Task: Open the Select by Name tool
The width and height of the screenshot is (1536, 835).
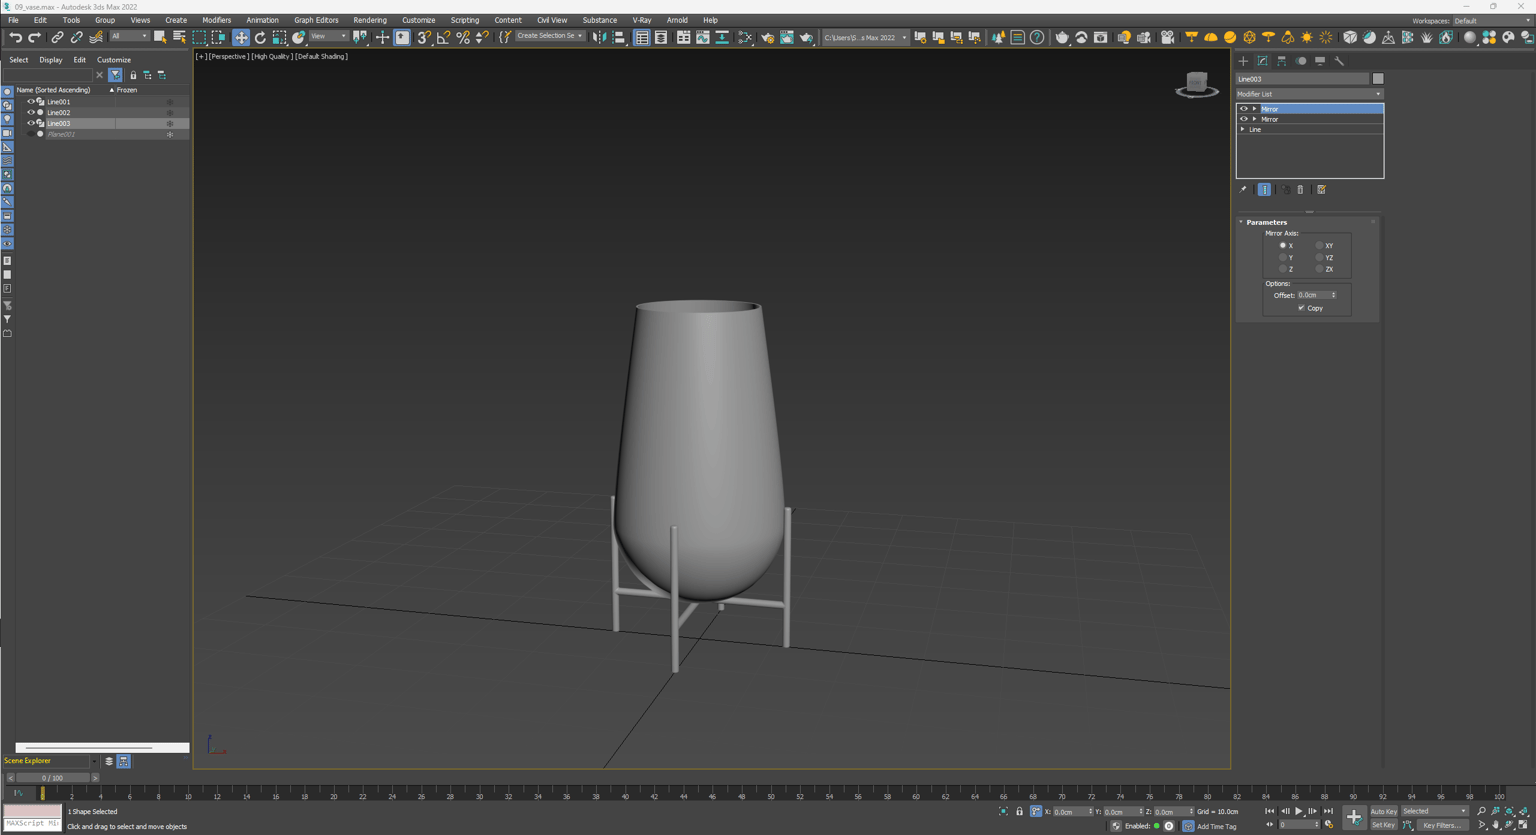Action: (x=179, y=37)
